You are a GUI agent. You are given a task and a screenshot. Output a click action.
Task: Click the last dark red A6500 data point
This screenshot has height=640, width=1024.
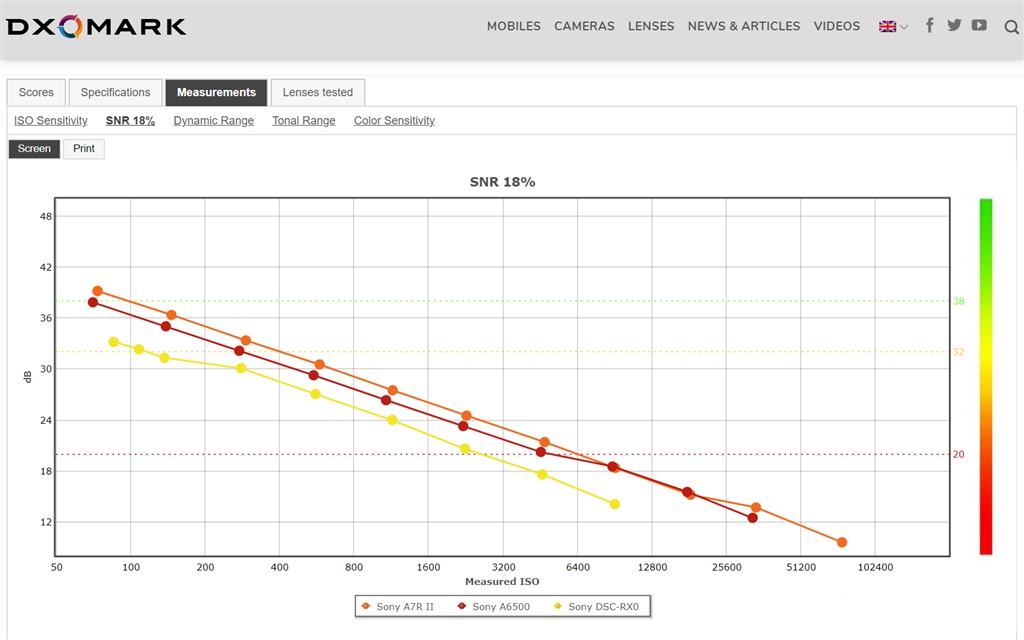(752, 518)
